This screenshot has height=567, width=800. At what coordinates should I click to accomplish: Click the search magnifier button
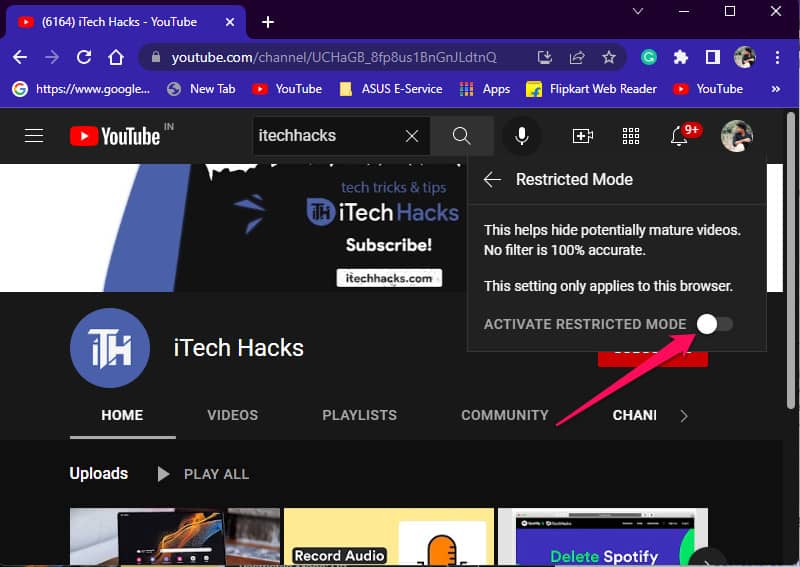tap(461, 136)
